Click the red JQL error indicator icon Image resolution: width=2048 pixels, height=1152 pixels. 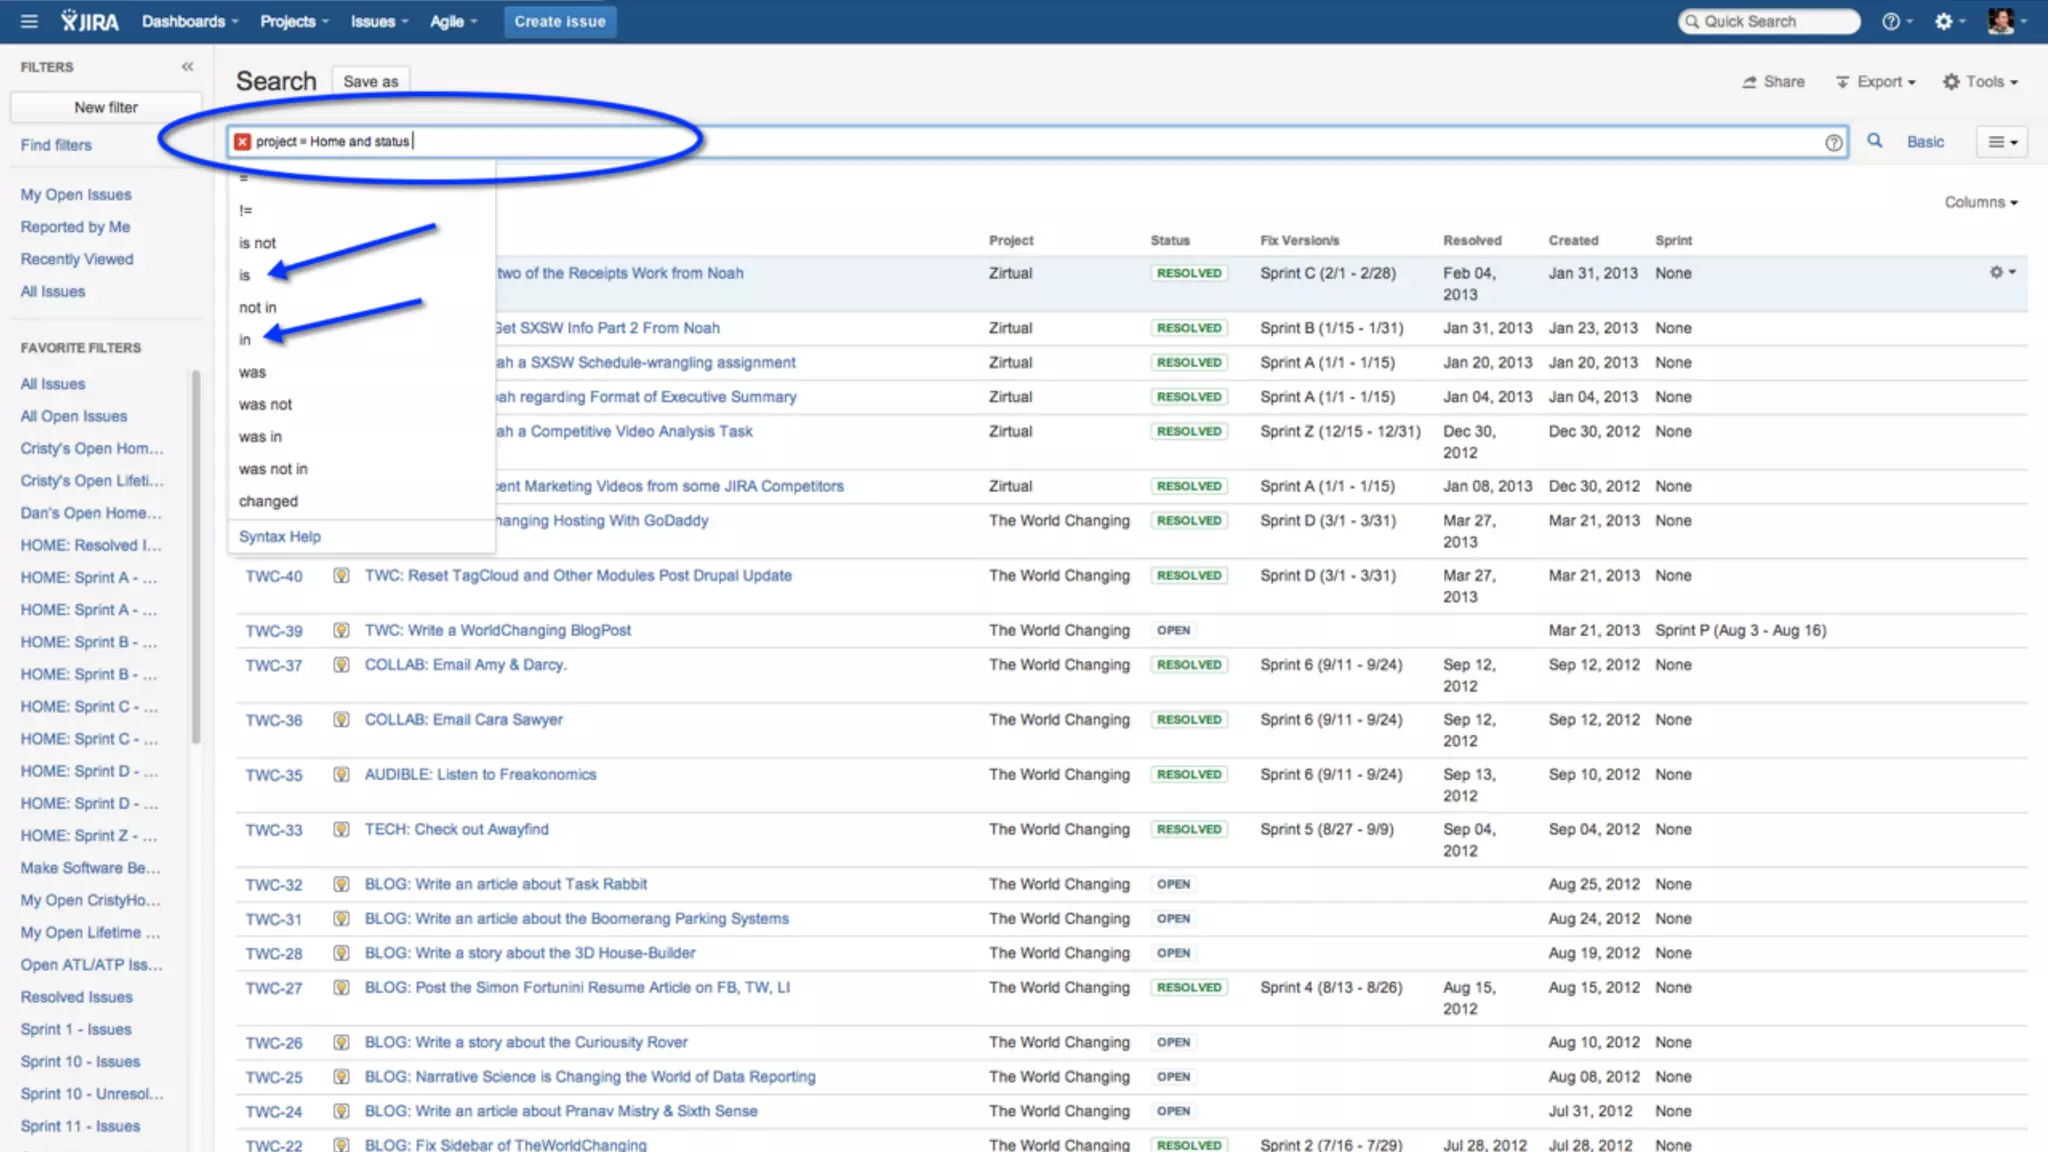(x=242, y=142)
